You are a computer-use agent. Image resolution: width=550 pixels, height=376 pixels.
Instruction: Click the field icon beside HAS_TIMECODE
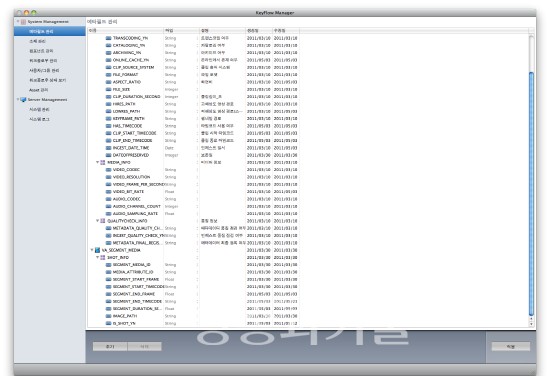pos(109,126)
